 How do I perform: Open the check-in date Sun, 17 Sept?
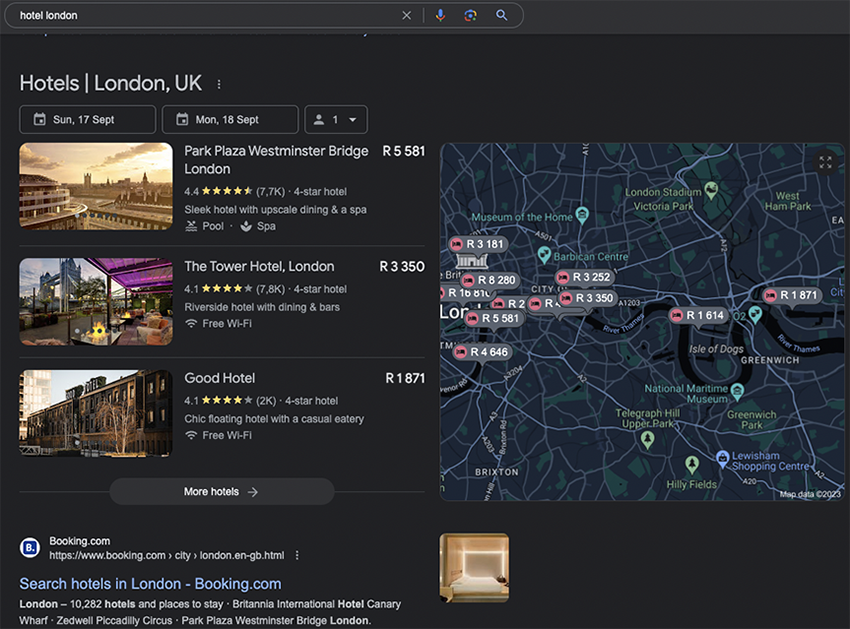pos(87,119)
